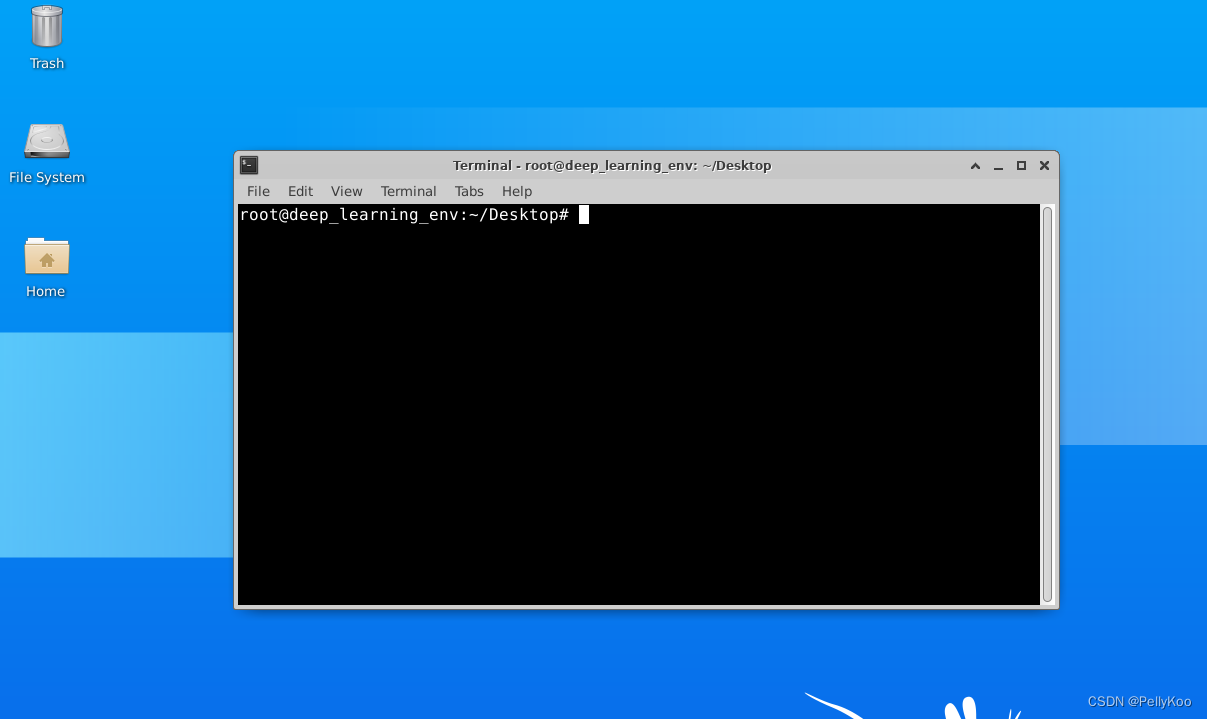1207x719 pixels.
Task: Click the terminal window menu icon in title bar
Action: (249, 165)
